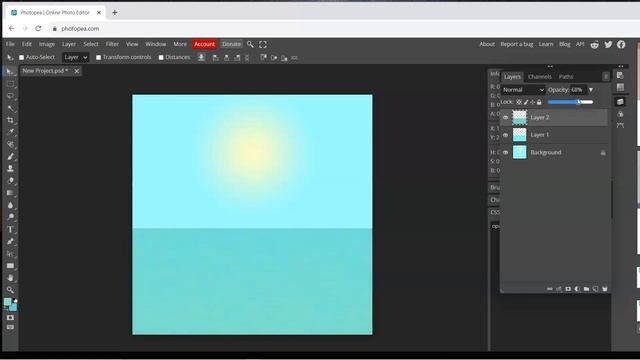Toggle lock transparent pixels icon
The width and height of the screenshot is (640, 360).
click(519, 102)
